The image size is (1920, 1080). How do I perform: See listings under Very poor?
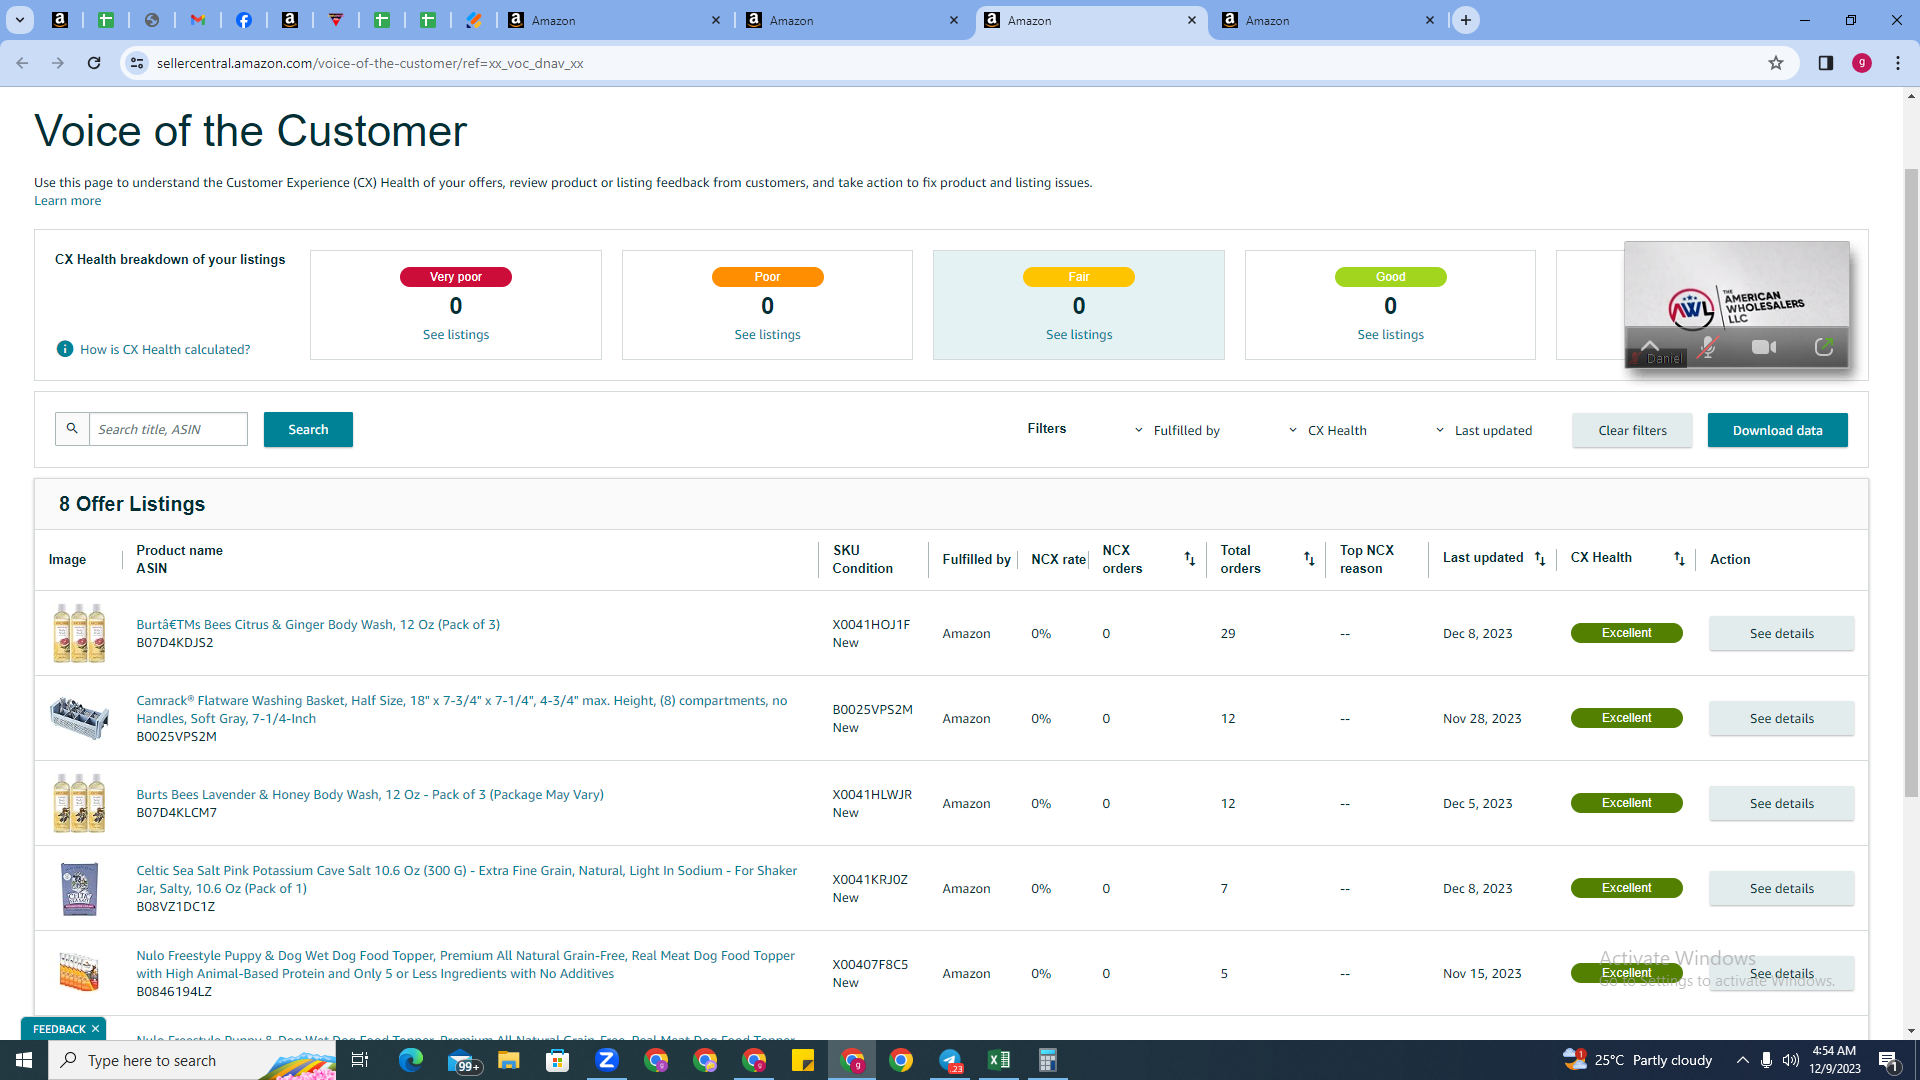coord(456,334)
